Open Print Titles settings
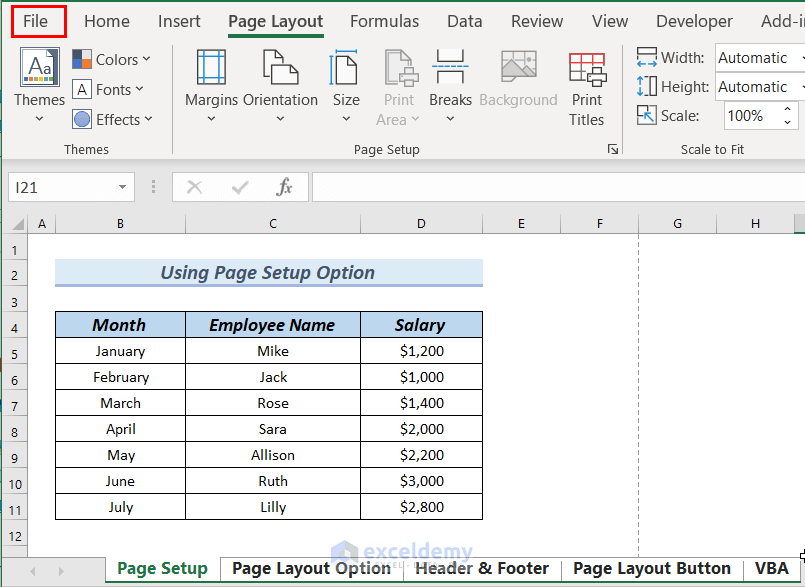Viewport: 805px width, 587px height. (587, 85)
